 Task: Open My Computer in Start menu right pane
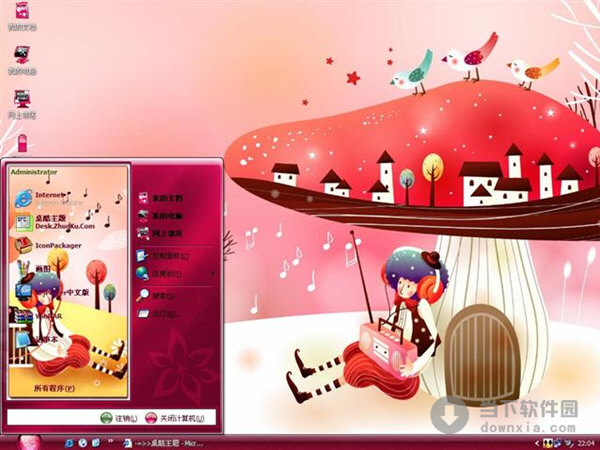point(160,216)
